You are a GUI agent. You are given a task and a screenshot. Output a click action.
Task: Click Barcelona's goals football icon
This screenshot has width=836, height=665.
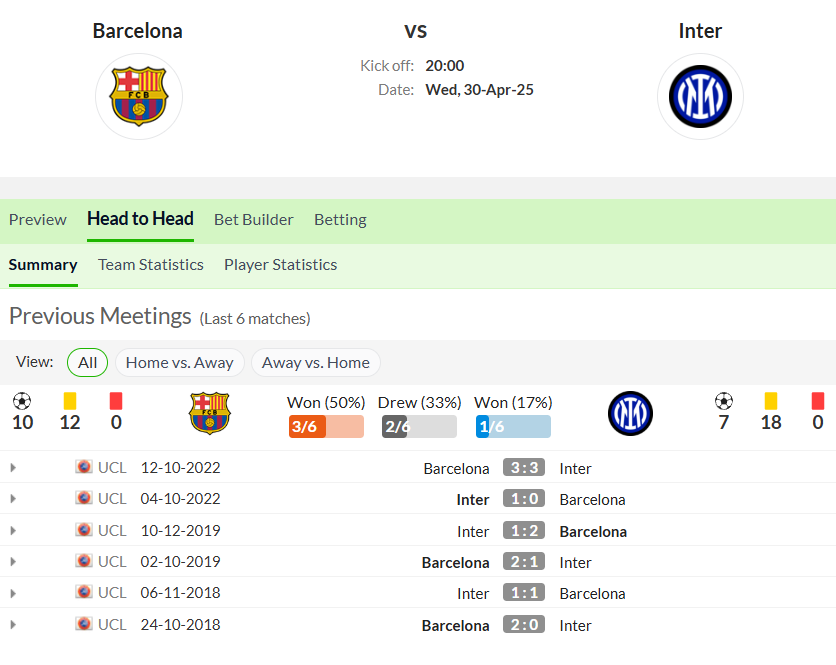22,401
